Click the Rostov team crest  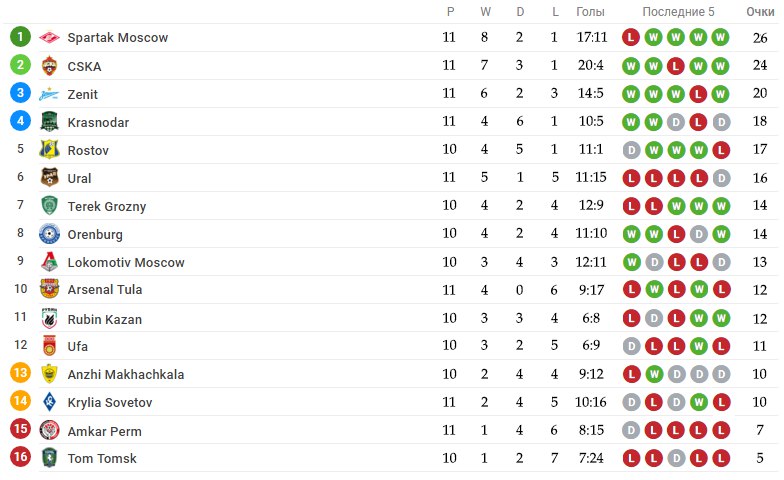50,150
